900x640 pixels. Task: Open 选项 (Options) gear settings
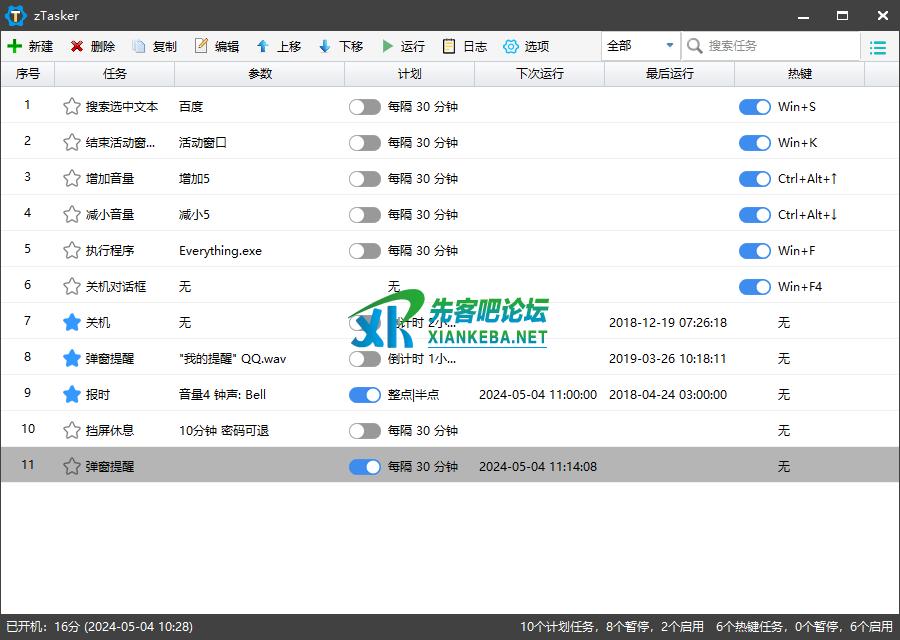point(511,46)
